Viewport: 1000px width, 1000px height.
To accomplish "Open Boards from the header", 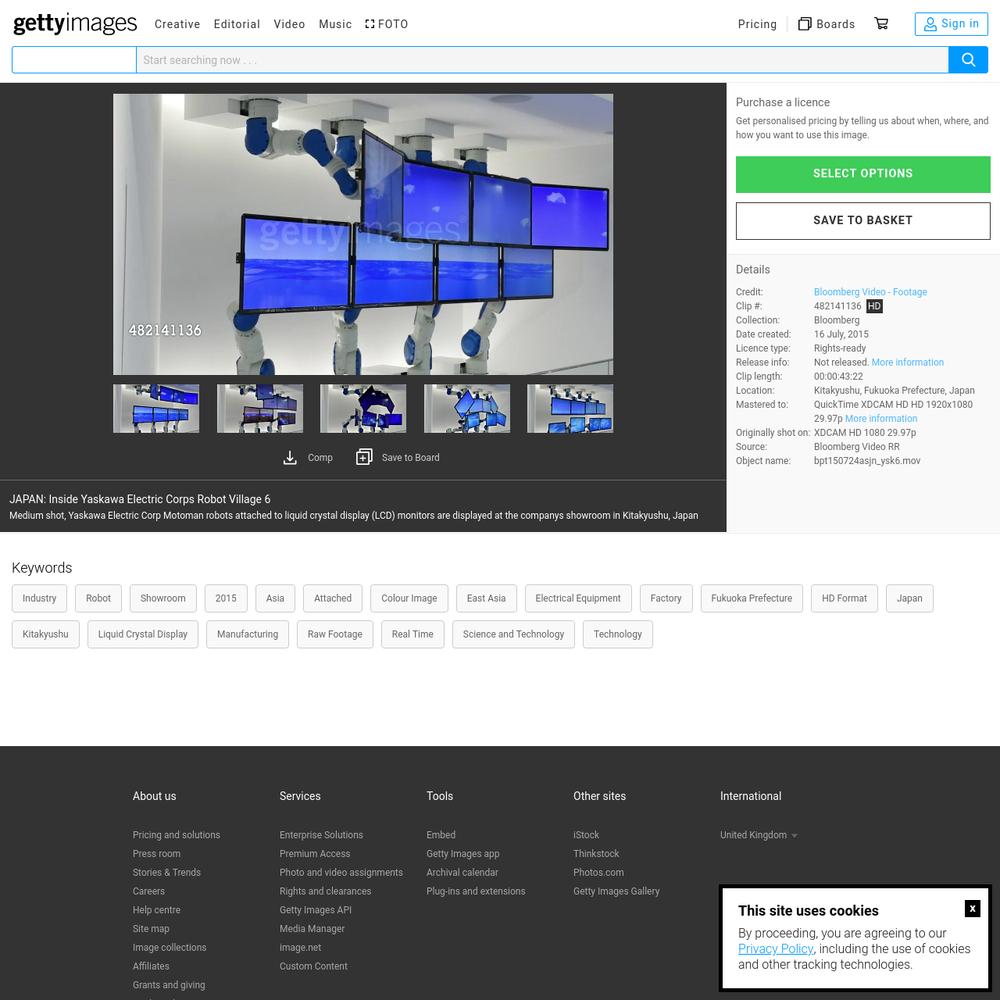I will pos(826,24).
